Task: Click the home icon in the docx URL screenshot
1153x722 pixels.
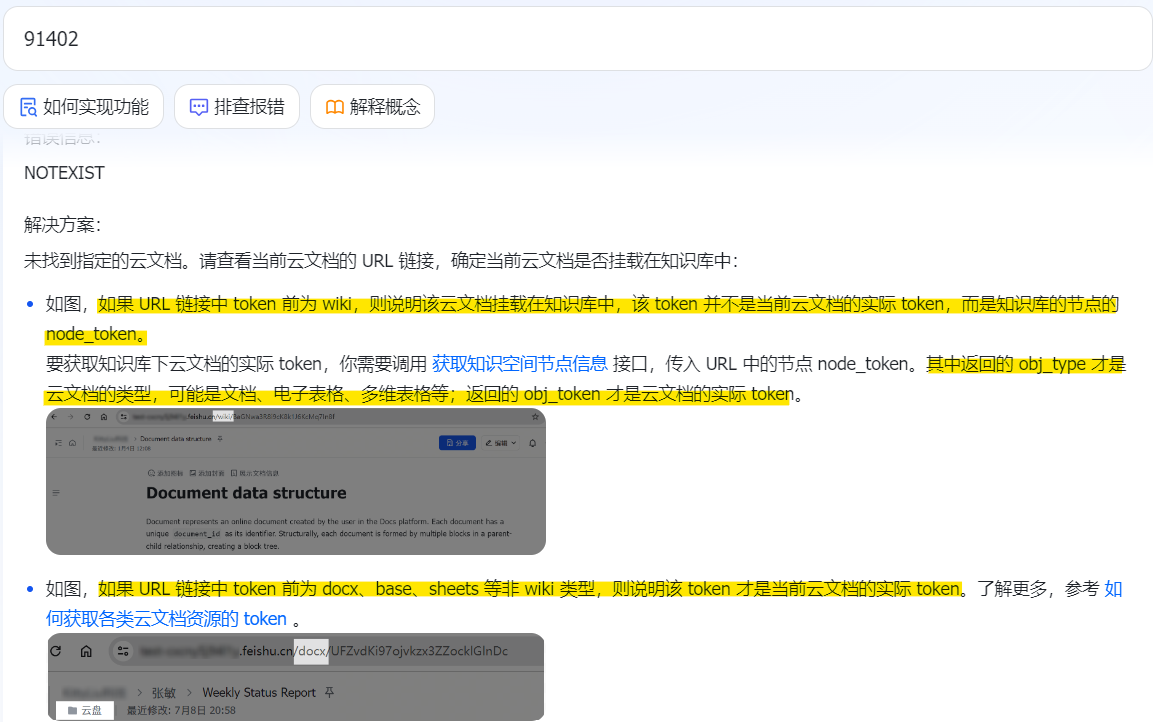Action: point(86,651)
